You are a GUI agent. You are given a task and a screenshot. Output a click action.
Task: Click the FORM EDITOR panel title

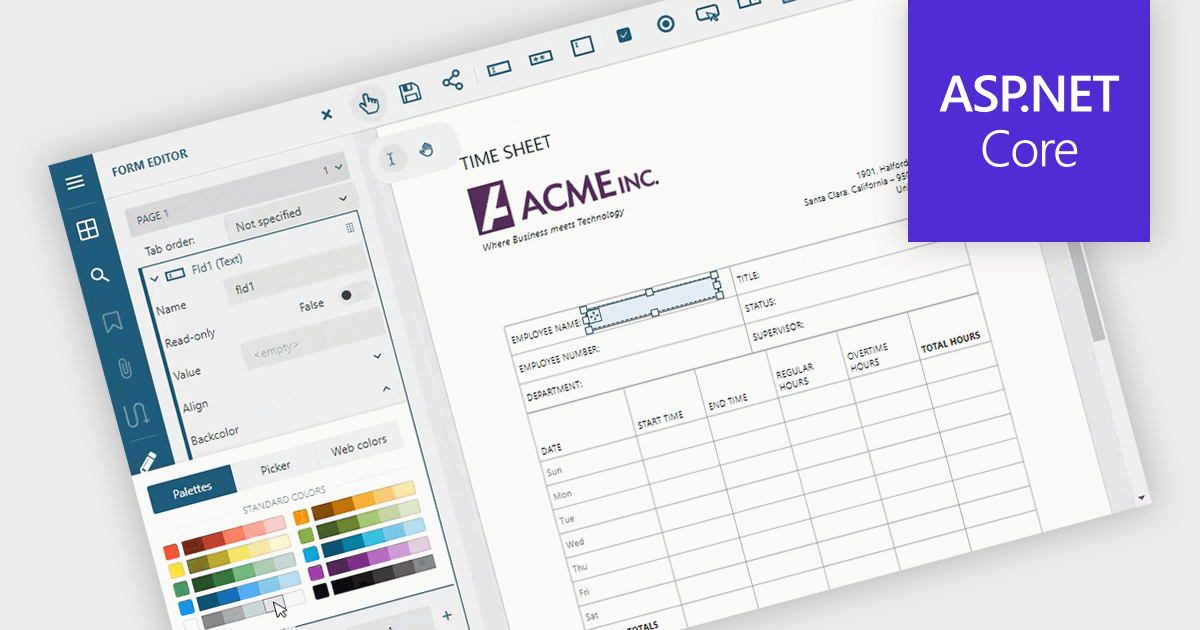click(150, 162)
